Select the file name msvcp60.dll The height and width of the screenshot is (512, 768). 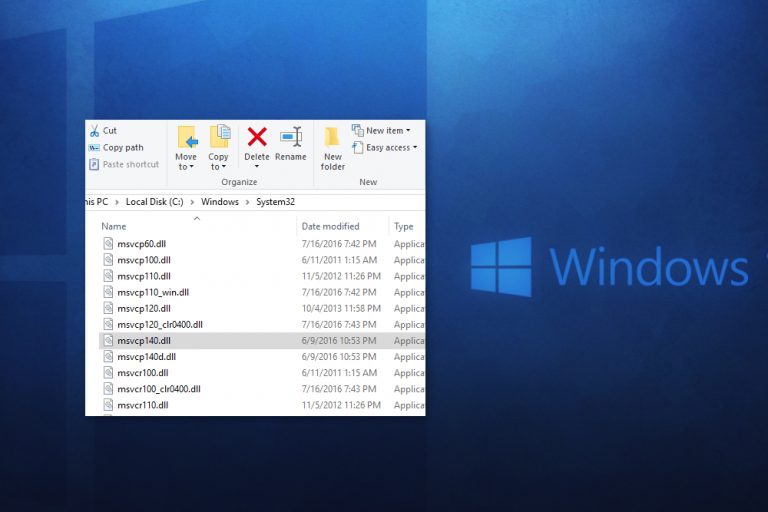[142, 244]
